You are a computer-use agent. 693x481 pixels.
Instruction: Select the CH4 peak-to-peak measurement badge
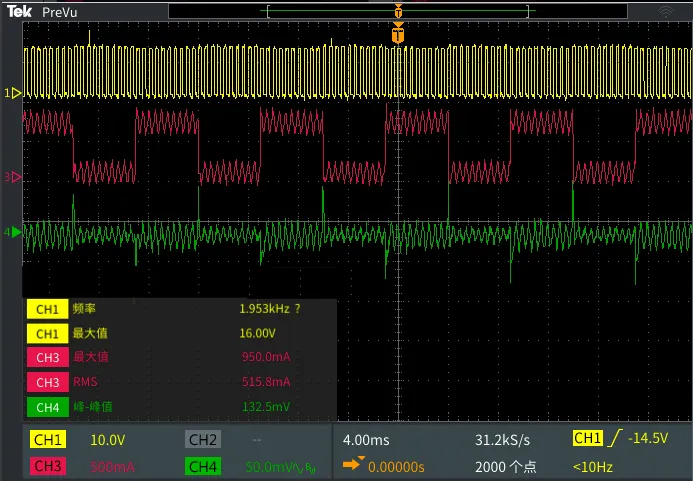click(47, 407)
